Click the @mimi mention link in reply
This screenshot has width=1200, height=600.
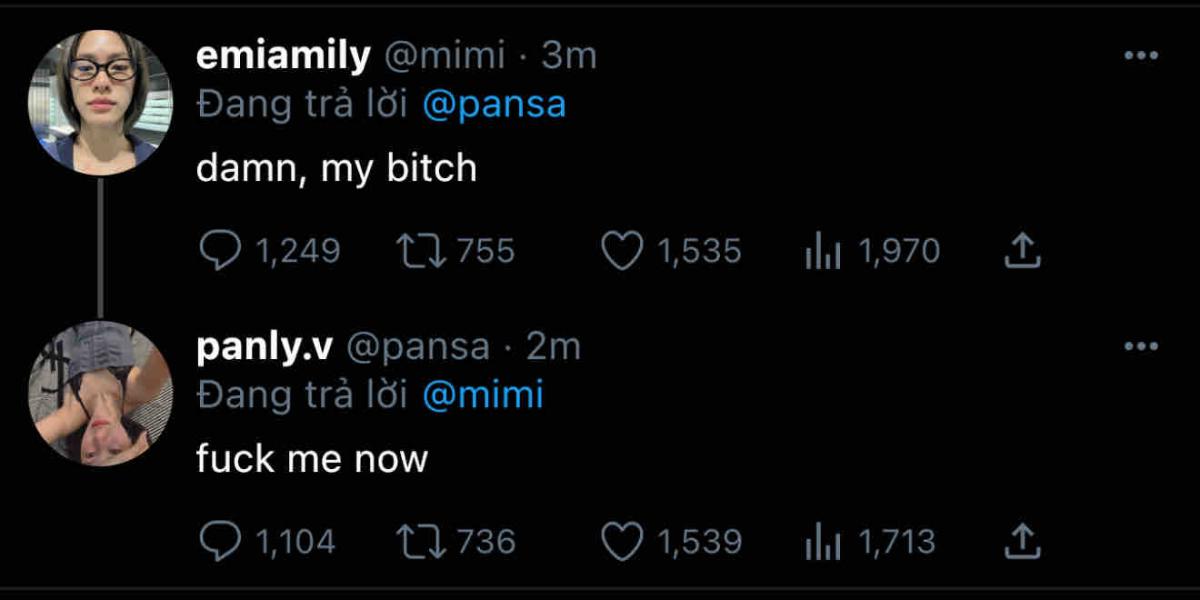[482, 396]
